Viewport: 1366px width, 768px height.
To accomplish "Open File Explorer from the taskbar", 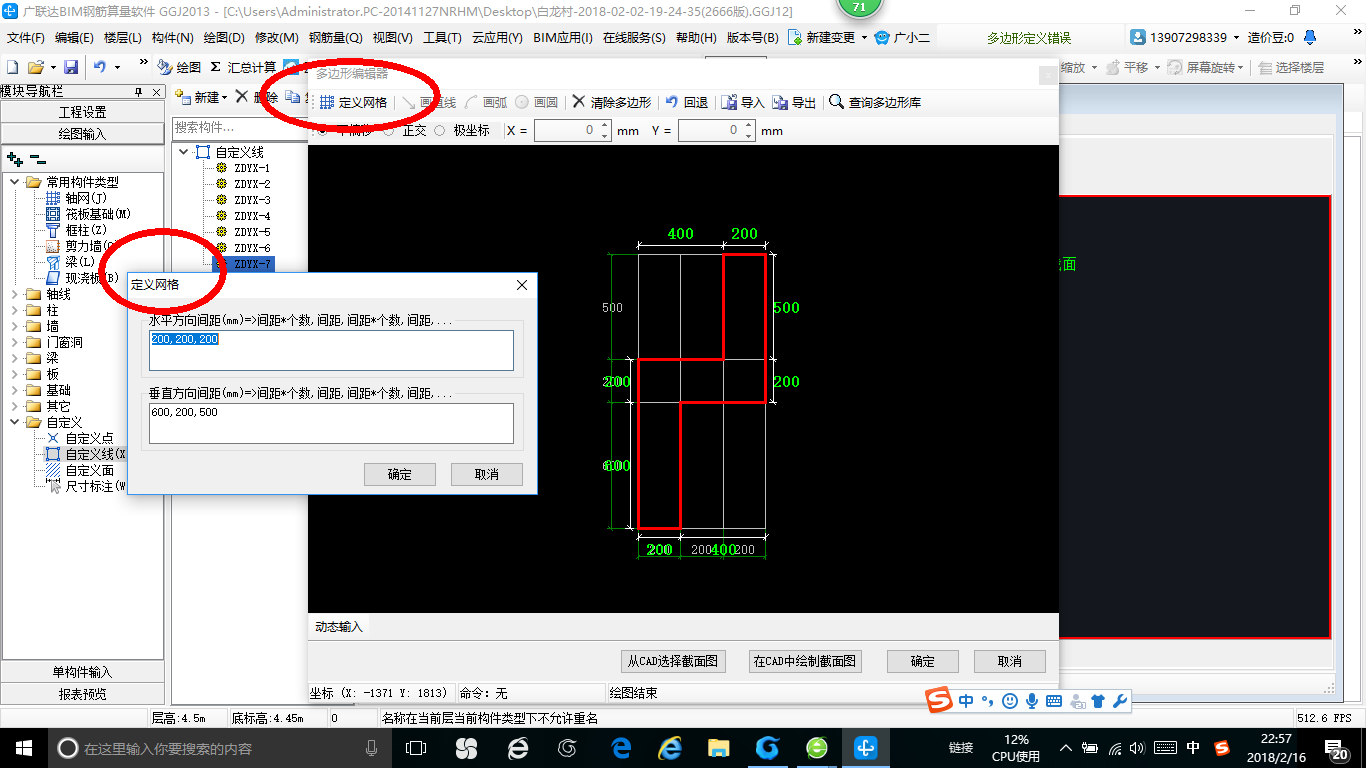I will point(718,747).
